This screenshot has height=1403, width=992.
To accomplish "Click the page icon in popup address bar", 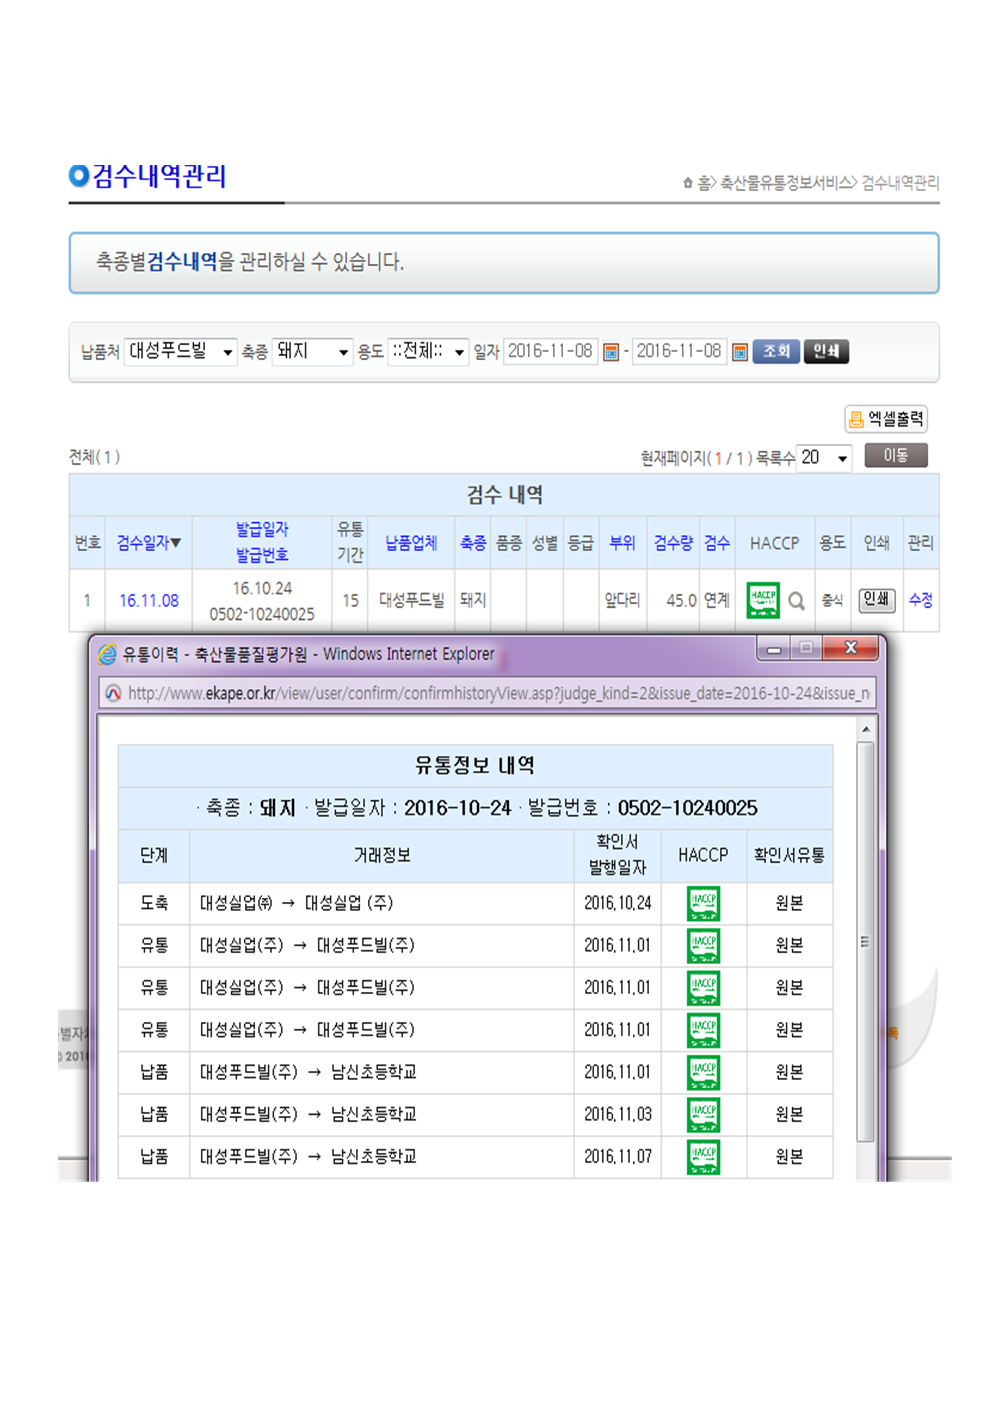I will tap(113, 693).
